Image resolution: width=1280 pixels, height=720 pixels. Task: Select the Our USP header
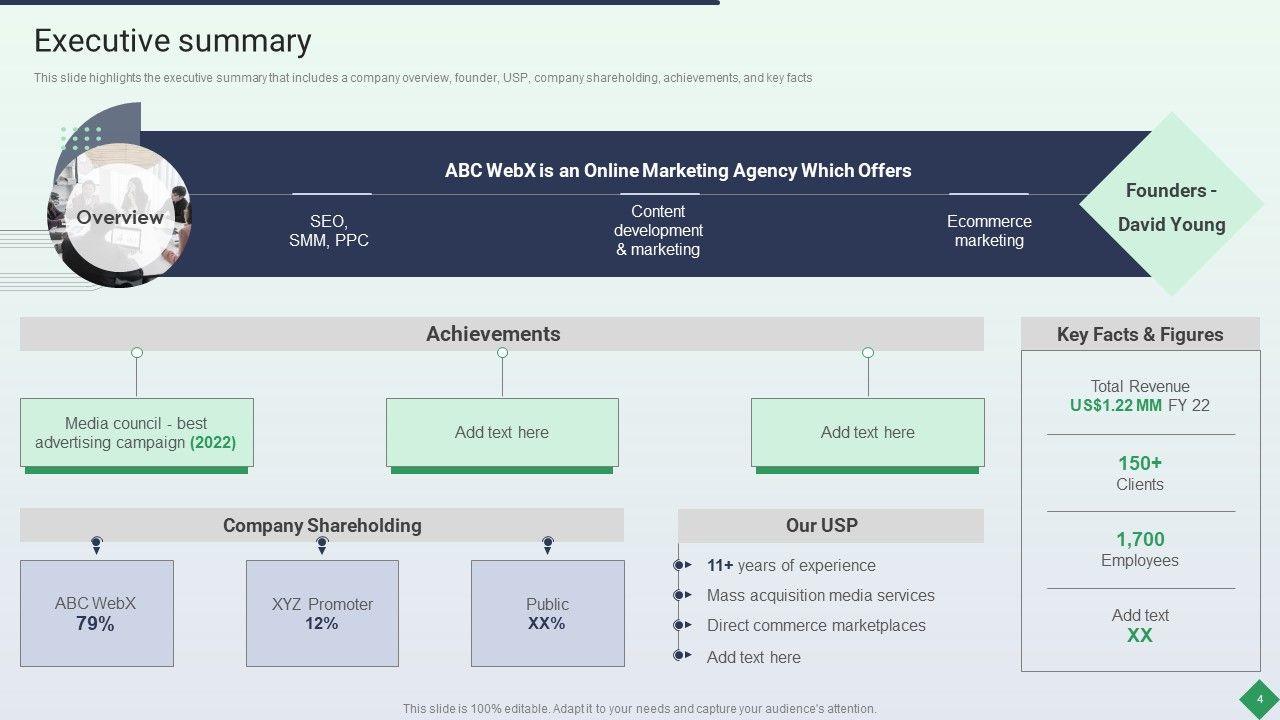tap(830, 525)
